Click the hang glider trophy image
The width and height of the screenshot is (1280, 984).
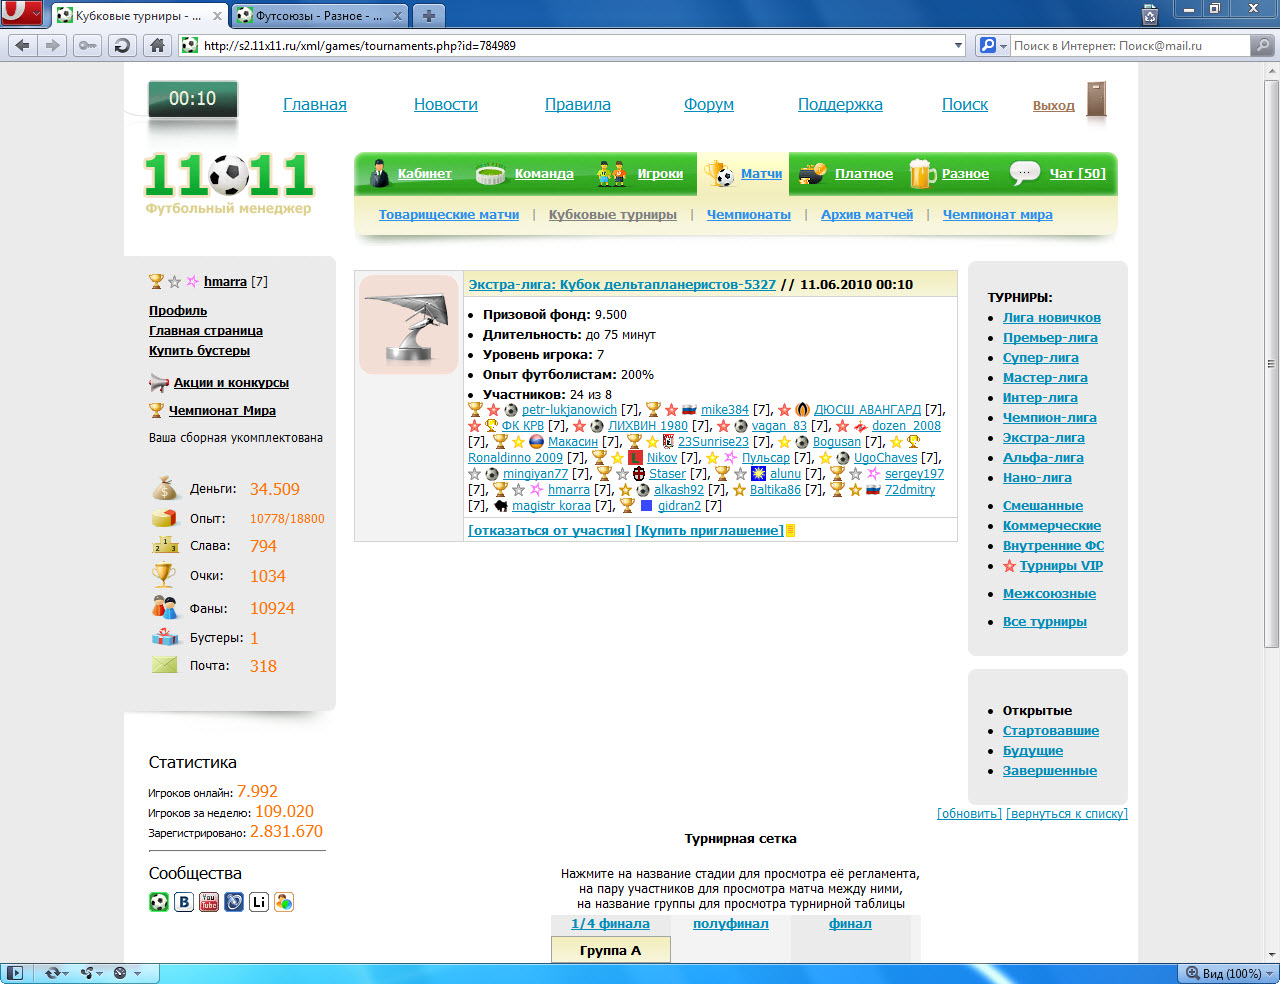[x=408, y=325]
